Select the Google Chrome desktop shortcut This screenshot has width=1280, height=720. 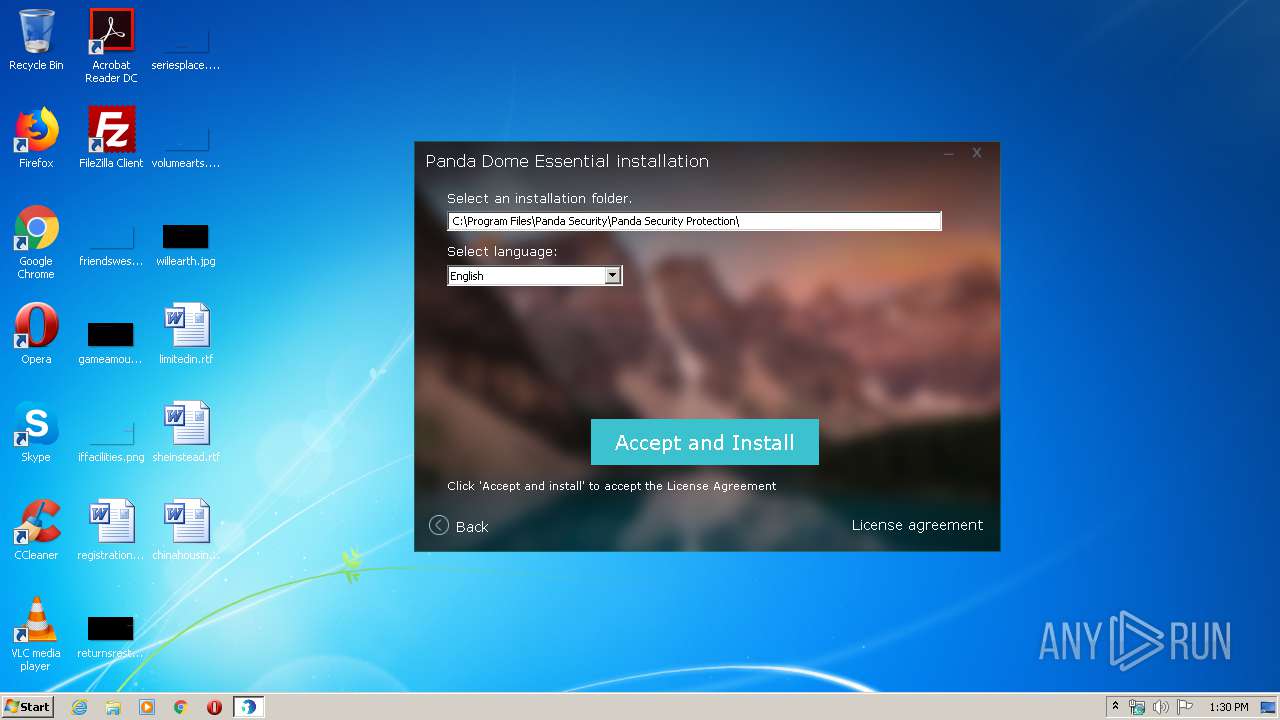tap(36, 243)
